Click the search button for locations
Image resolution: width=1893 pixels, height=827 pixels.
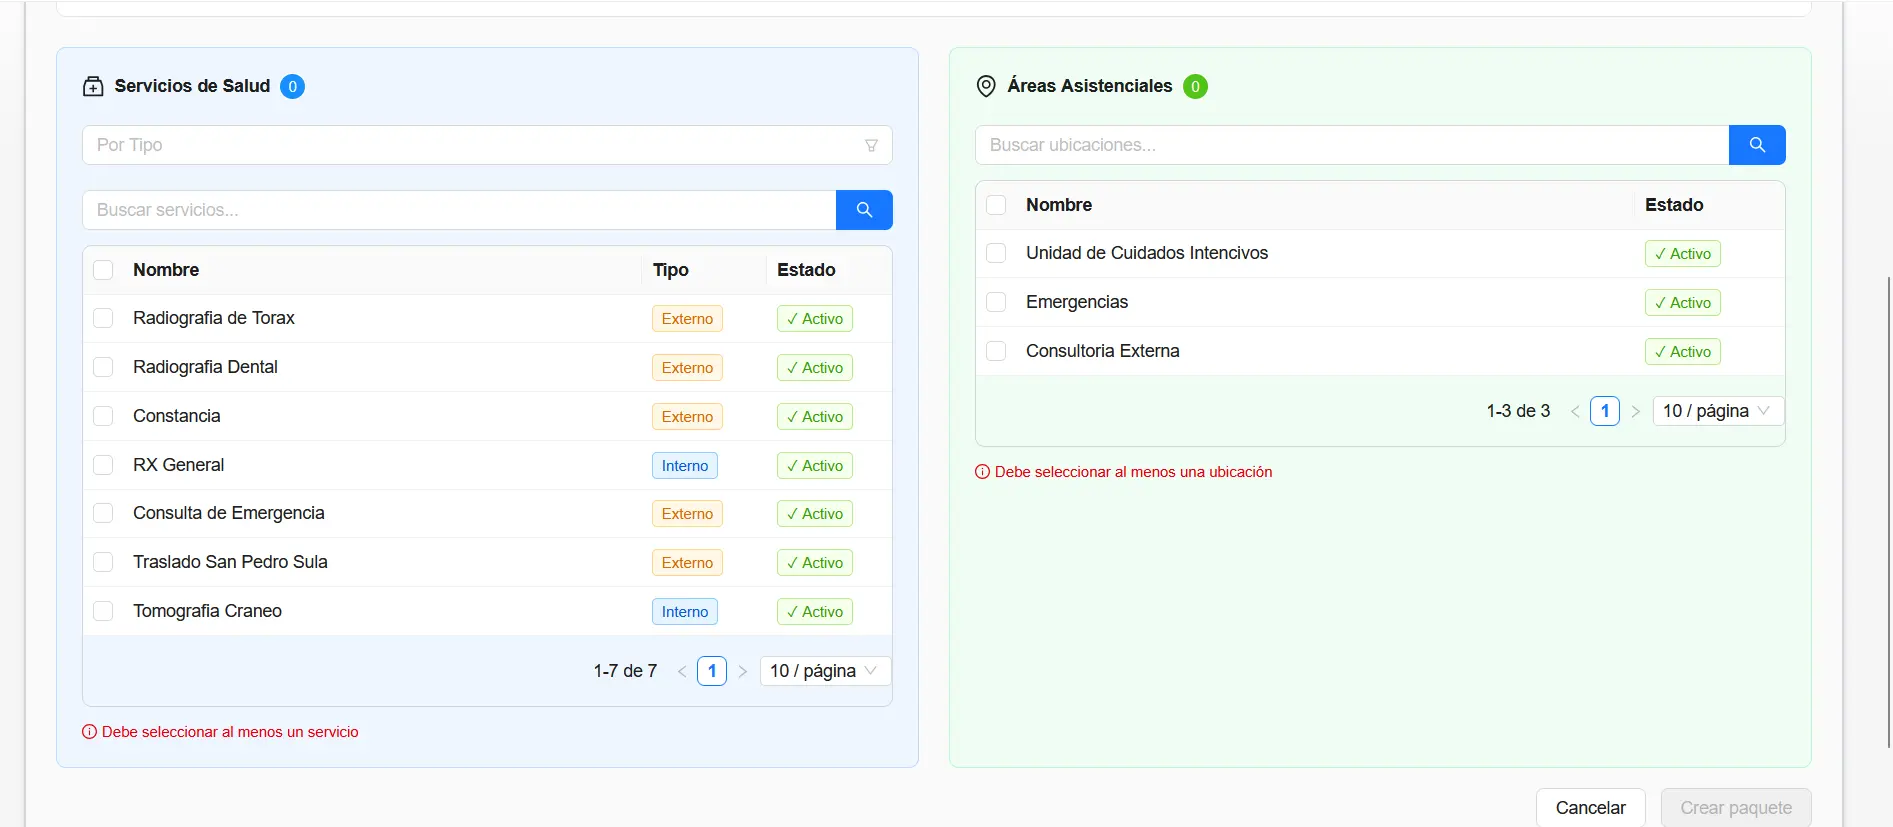[x=1757, y=145]
